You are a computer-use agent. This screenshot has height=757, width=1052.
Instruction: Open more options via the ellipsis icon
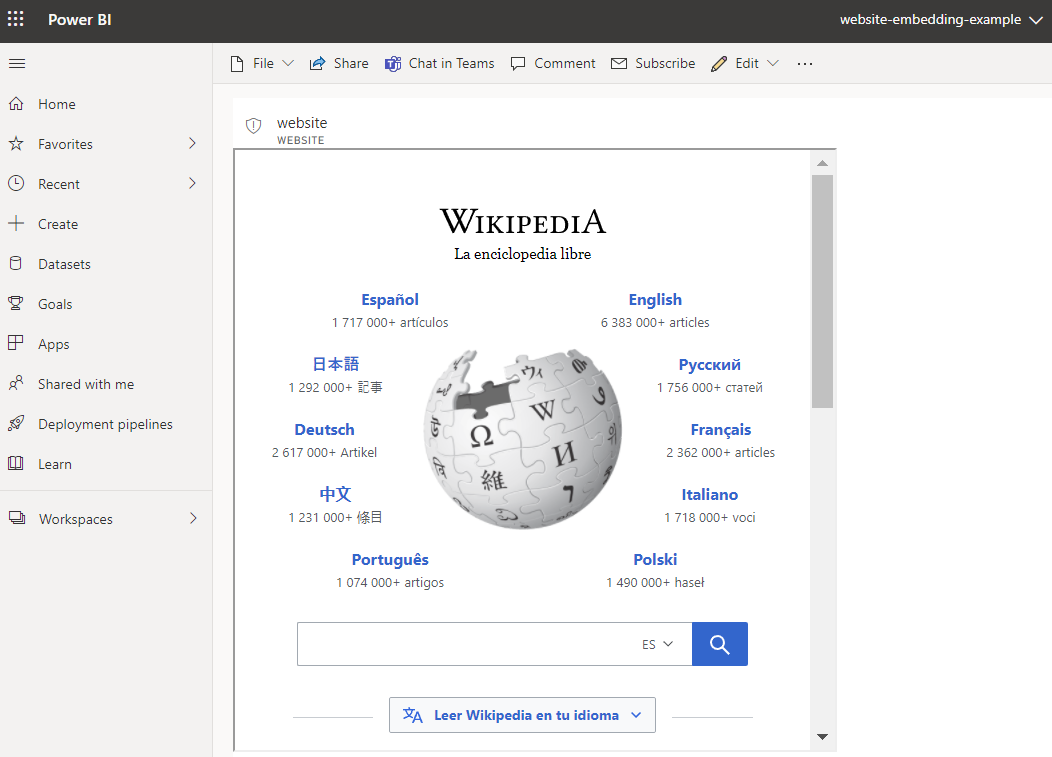pos(804,63)
